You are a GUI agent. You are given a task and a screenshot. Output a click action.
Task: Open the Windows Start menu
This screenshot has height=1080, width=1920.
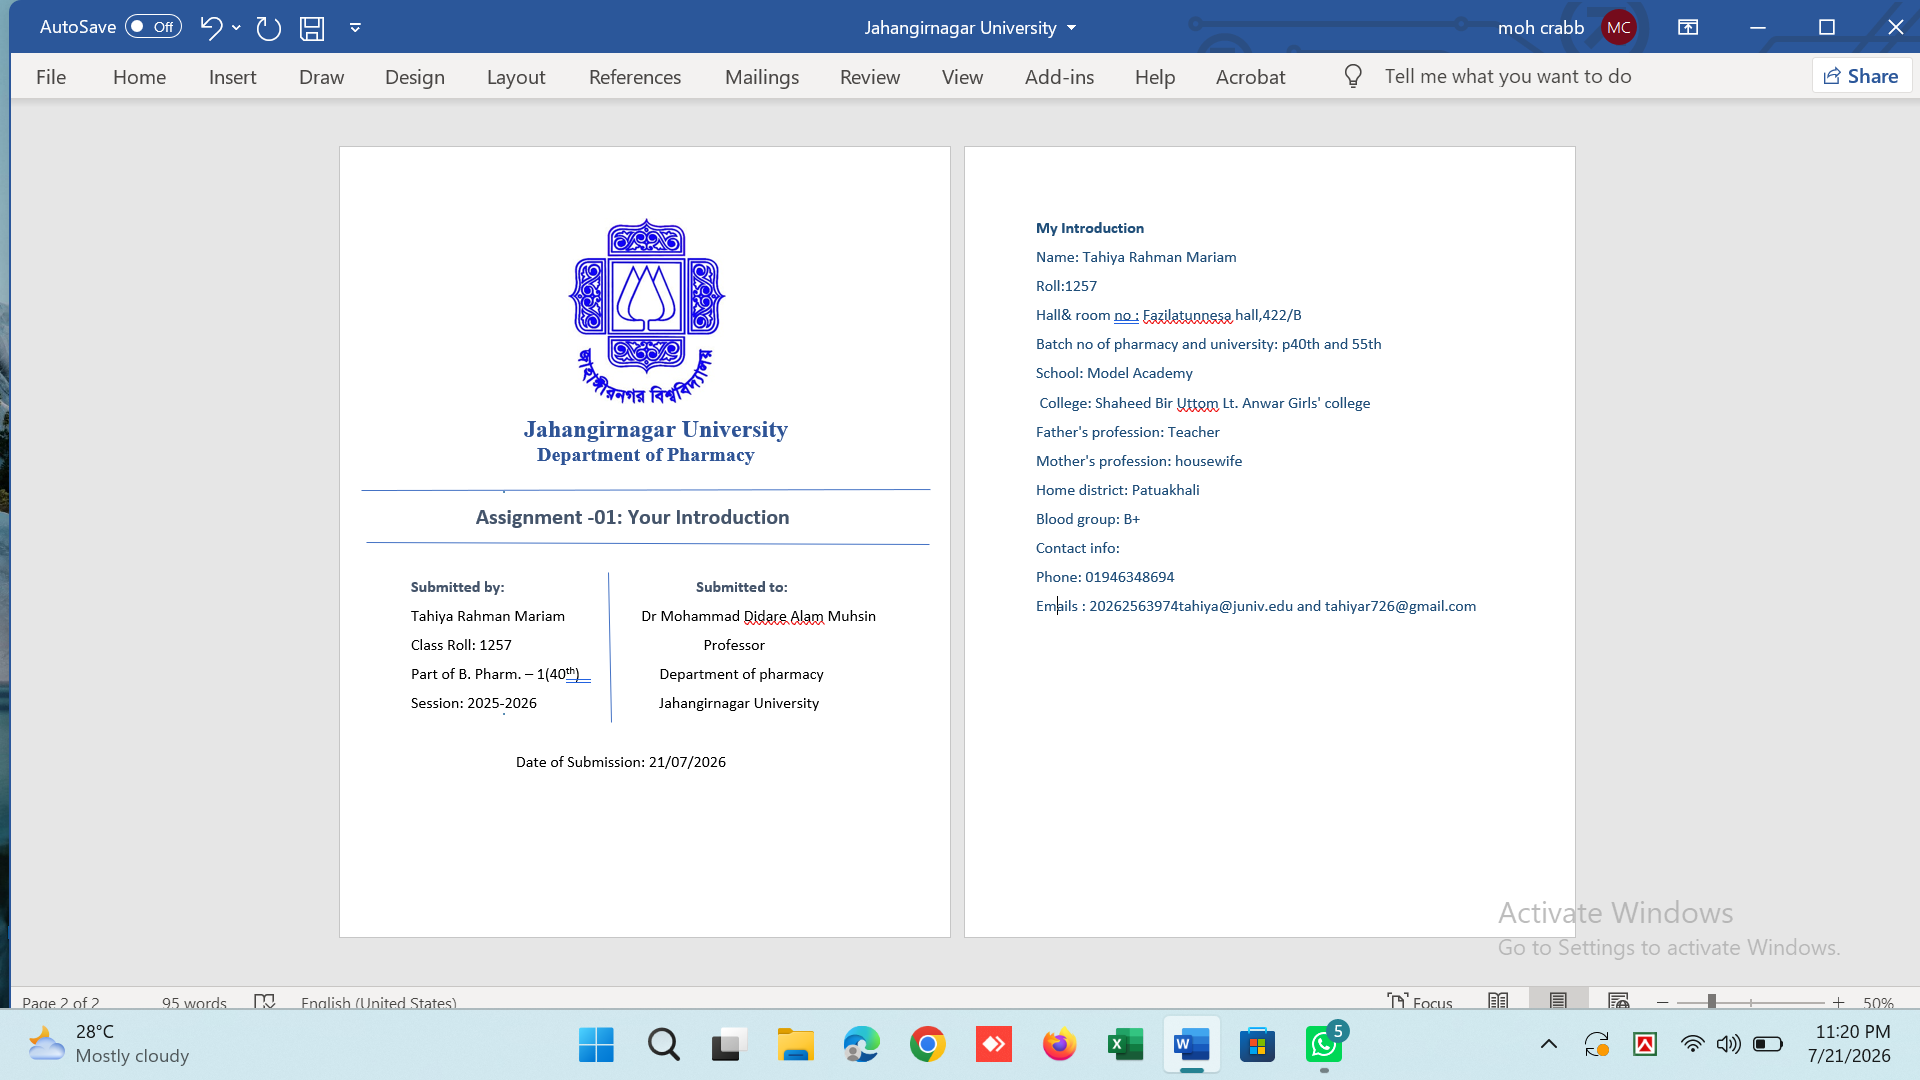[596, 1045]
